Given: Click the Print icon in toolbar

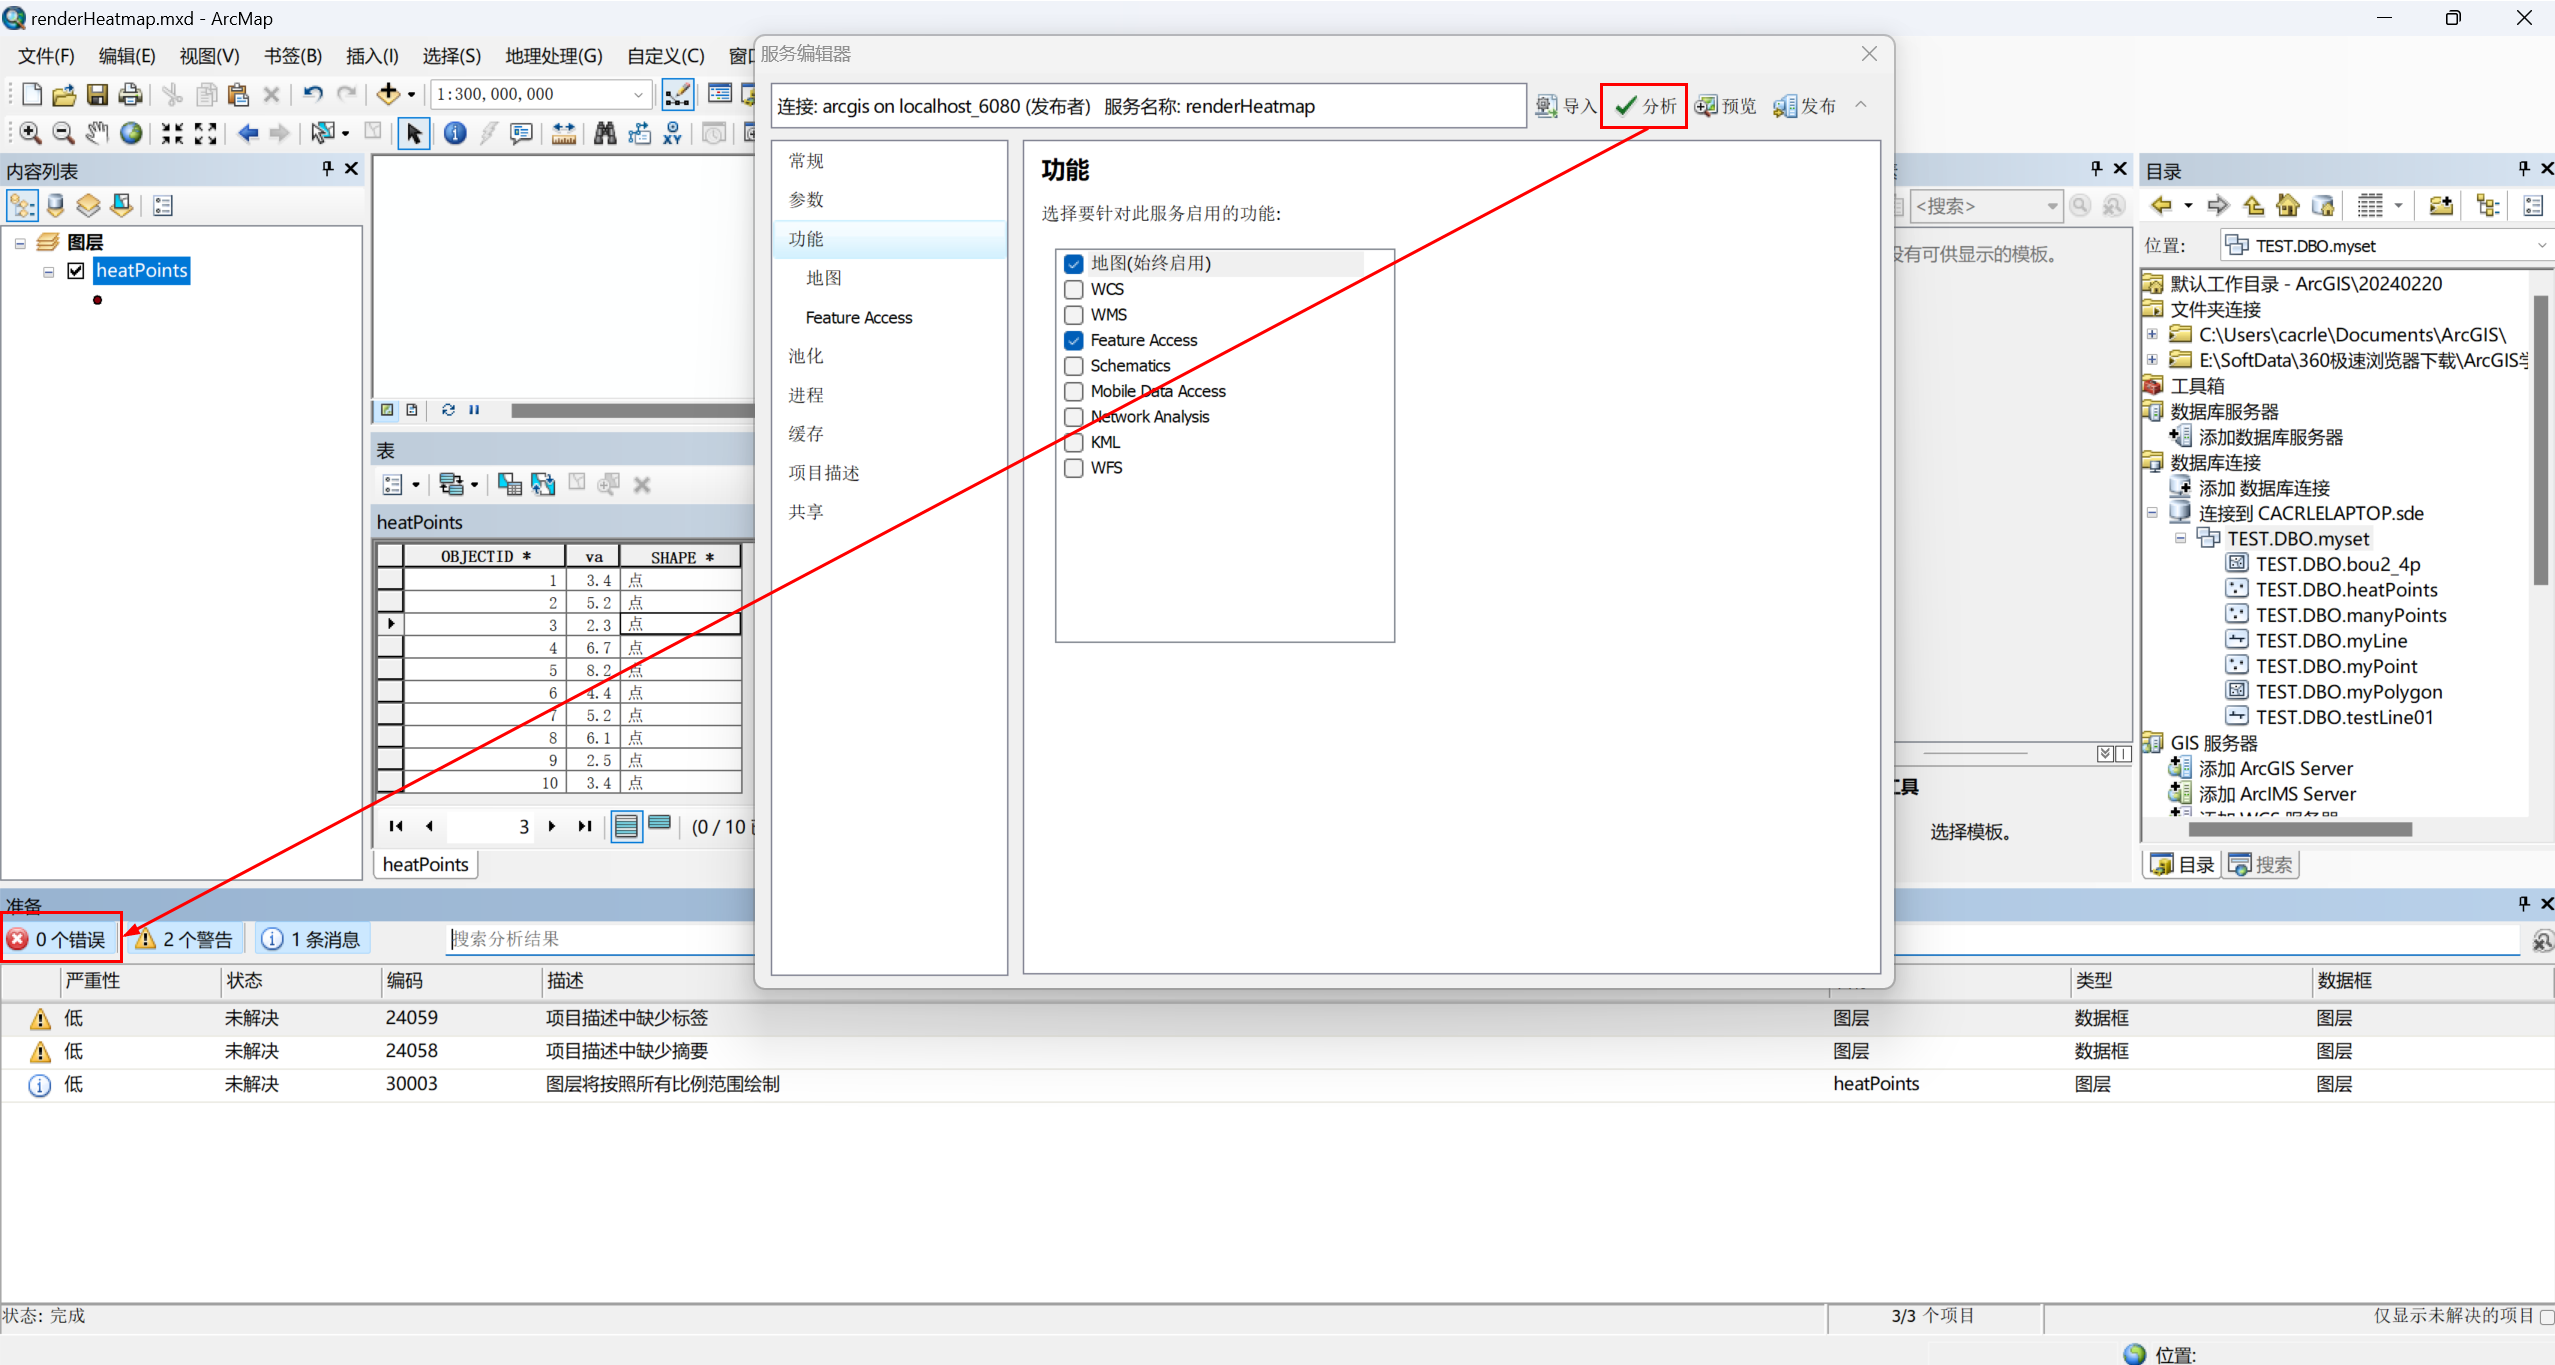Looking at the screenshot, I should [x=130, y=94].
